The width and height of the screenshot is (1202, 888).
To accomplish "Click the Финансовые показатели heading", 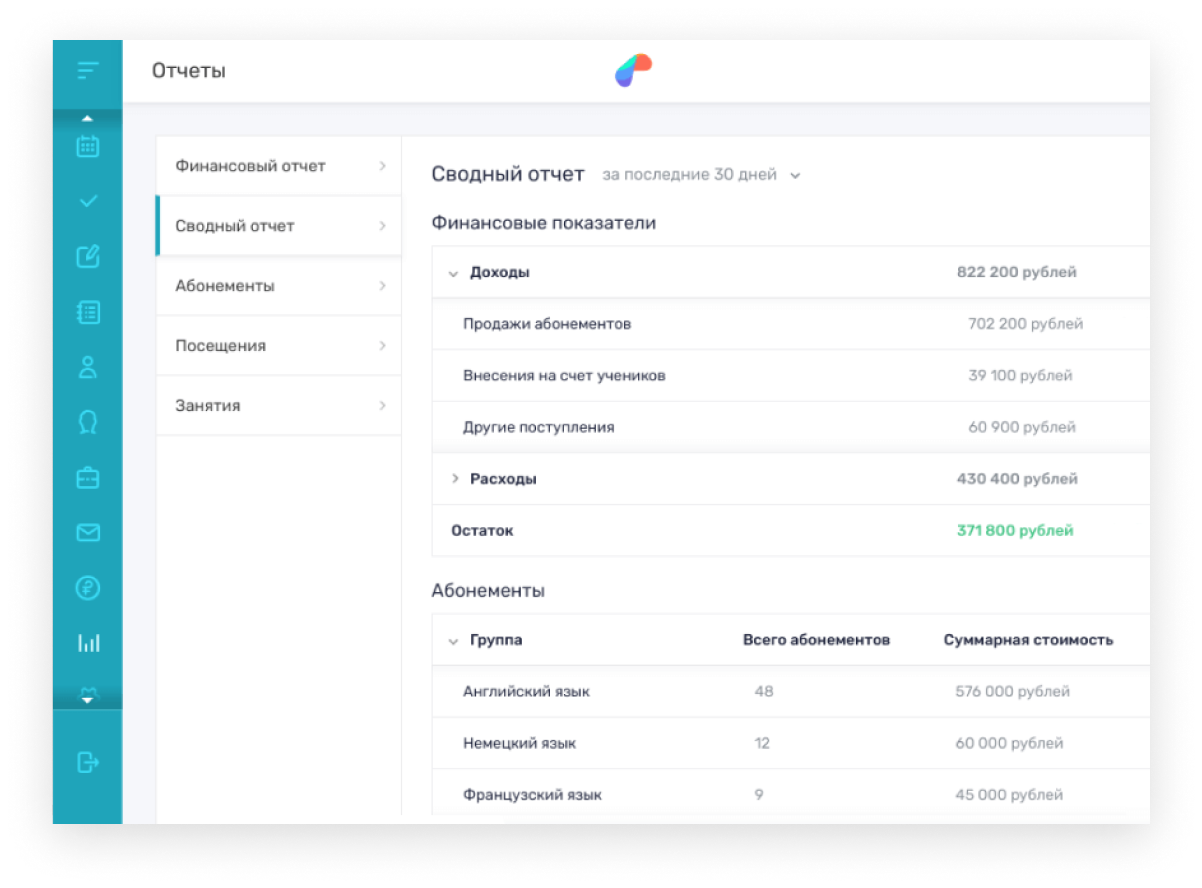I will pyautogui.click(x=544, y=223).
